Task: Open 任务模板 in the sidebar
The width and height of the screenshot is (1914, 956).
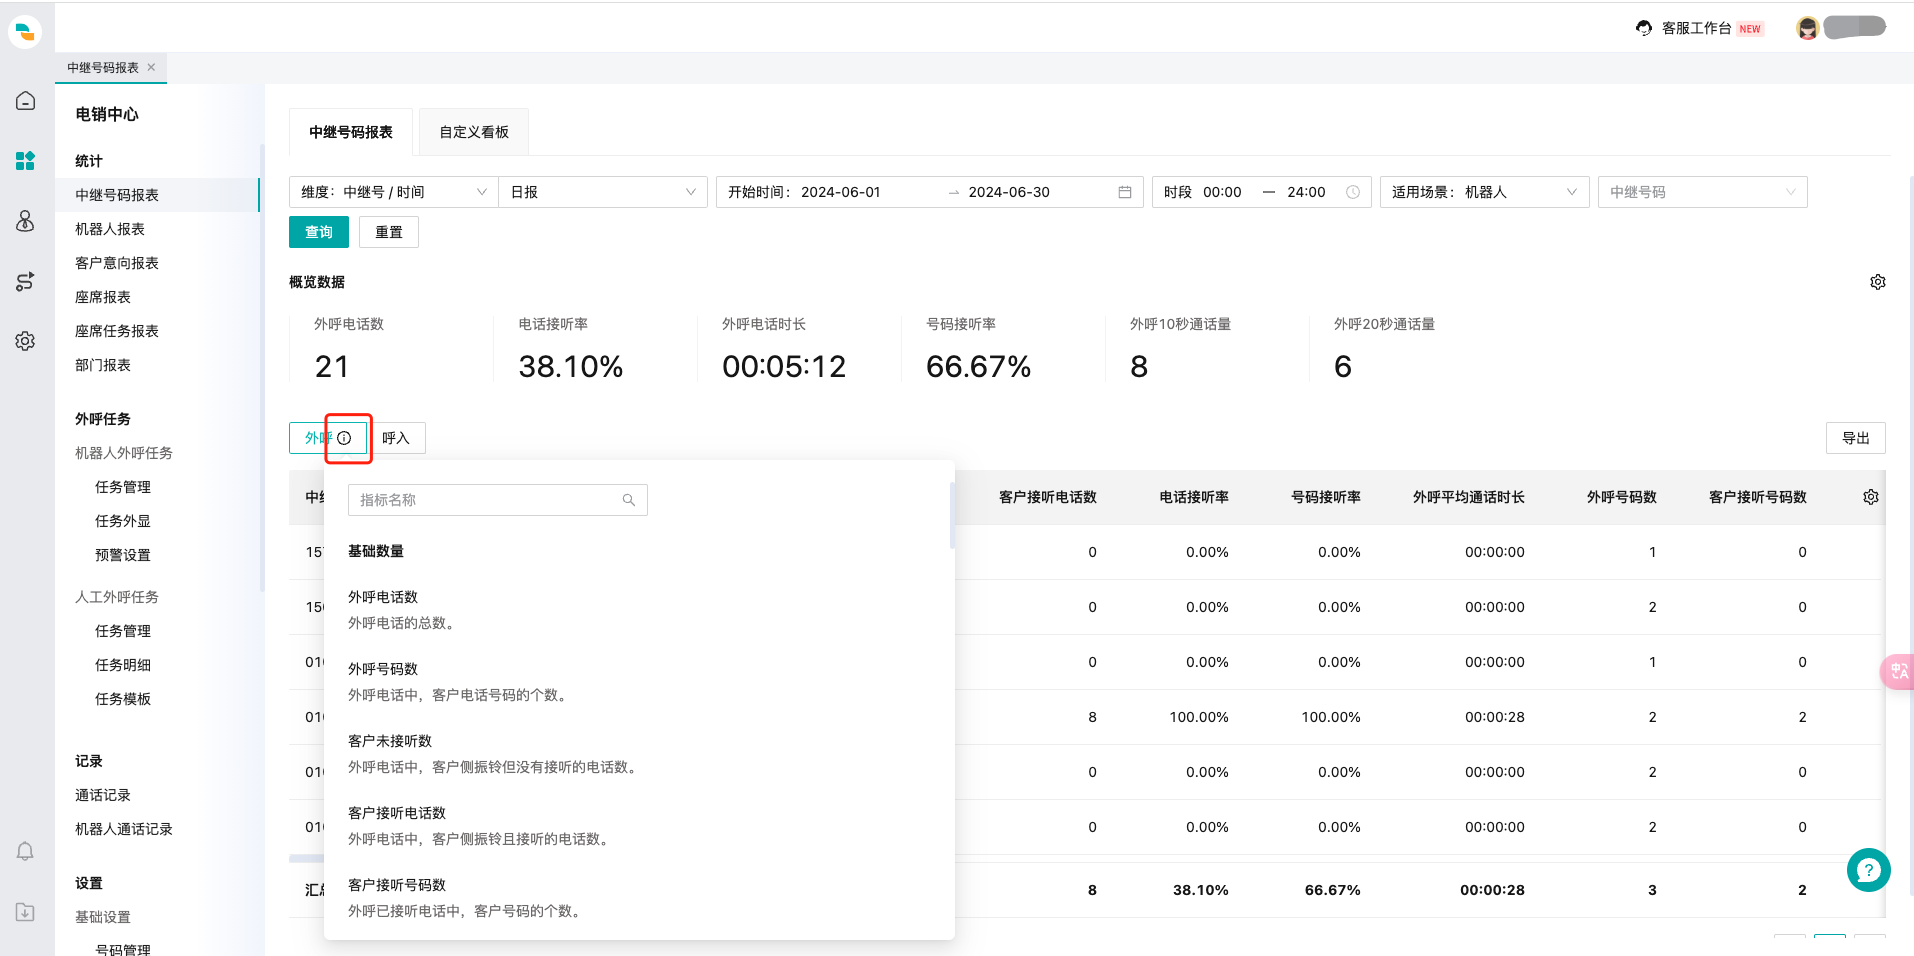Action: pyautogui.click(x=123, y=699)
